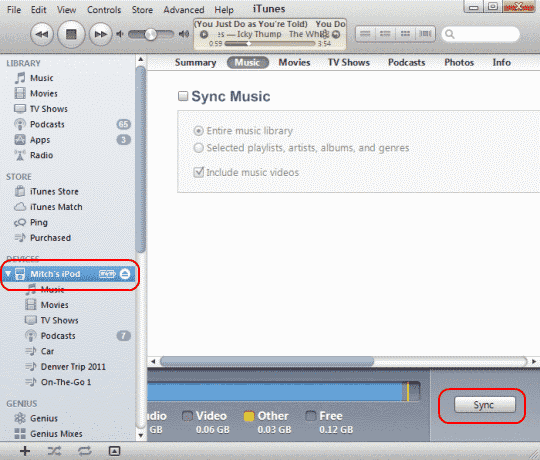Click the previous track rewind button

tap(42, 34)
